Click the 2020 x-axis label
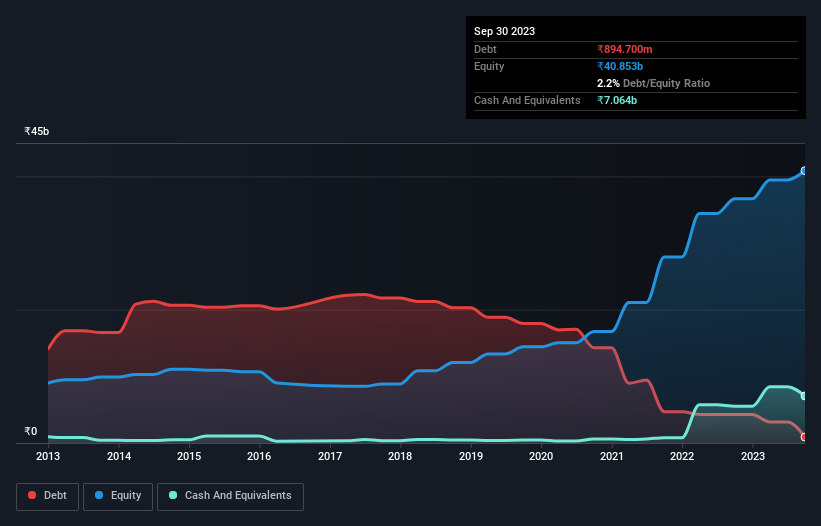Screen dimensions: 821x526 [x=541, y=456]
